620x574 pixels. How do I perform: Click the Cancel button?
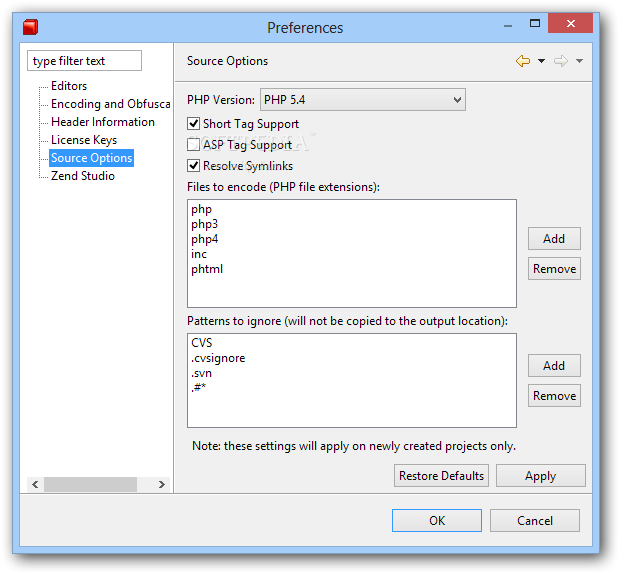click(x=535, y=521)
